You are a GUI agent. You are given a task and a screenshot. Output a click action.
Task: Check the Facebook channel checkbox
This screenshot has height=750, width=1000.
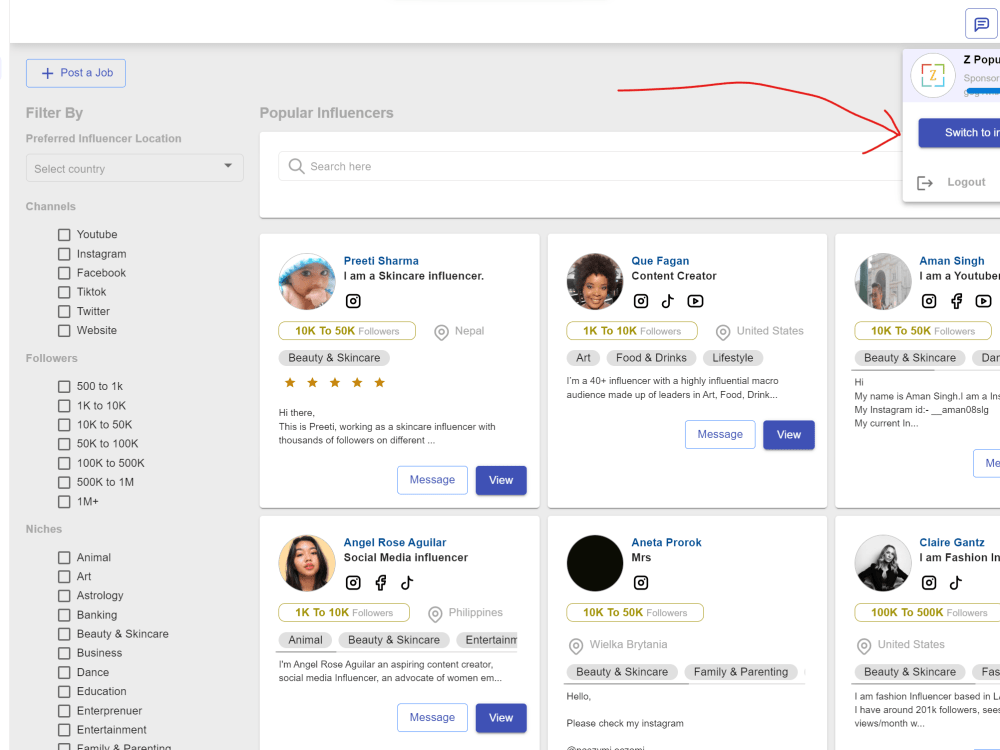click(x=64, y=273)
